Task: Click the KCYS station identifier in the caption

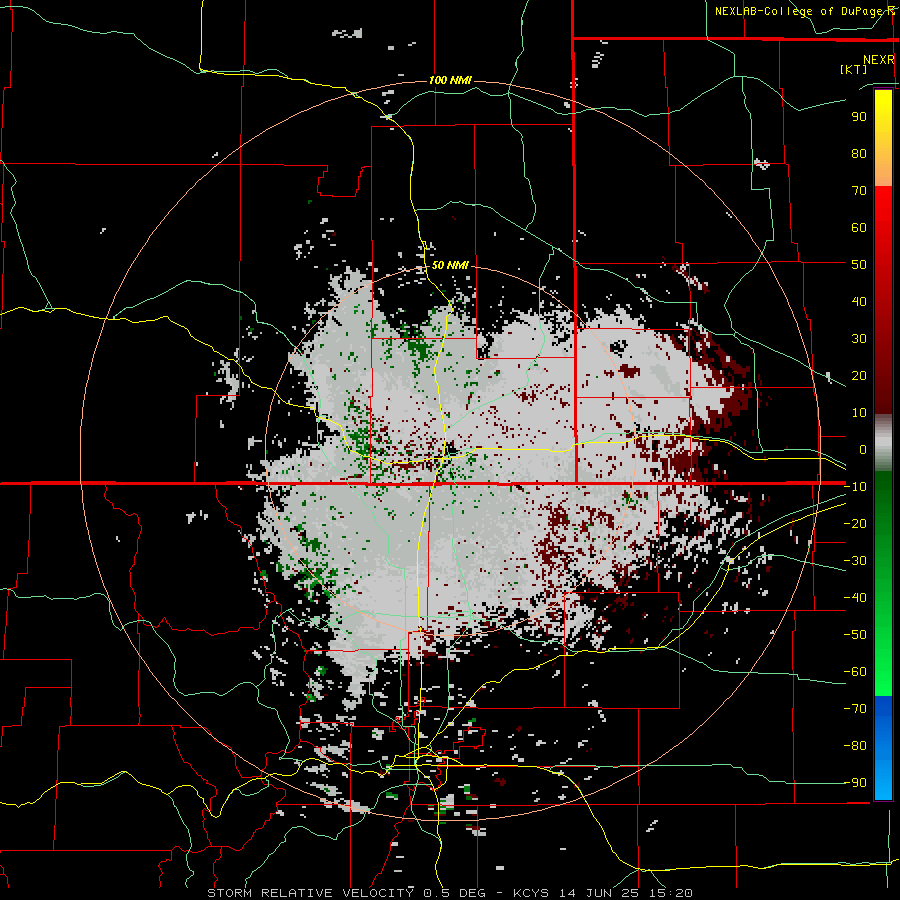Action: [531, 893]
